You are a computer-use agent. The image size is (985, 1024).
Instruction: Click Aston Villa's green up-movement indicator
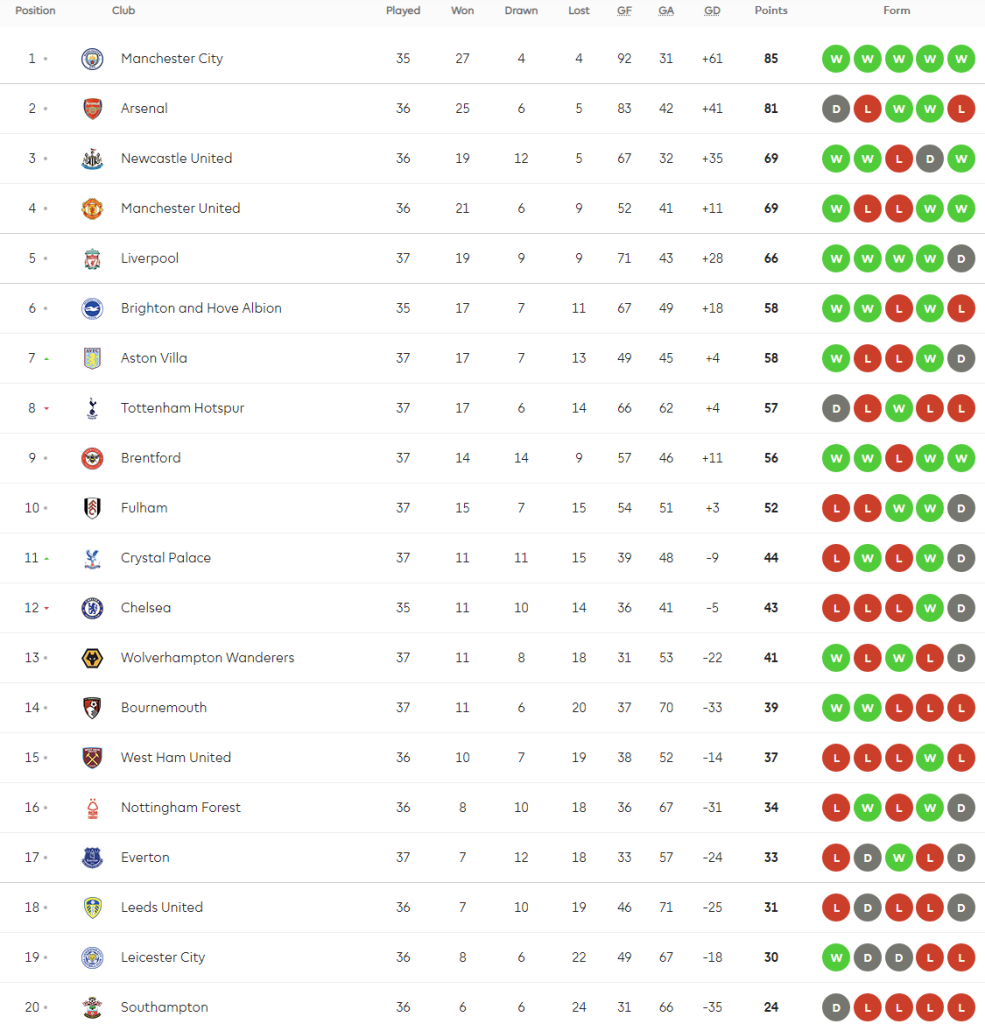coord(46,359)
